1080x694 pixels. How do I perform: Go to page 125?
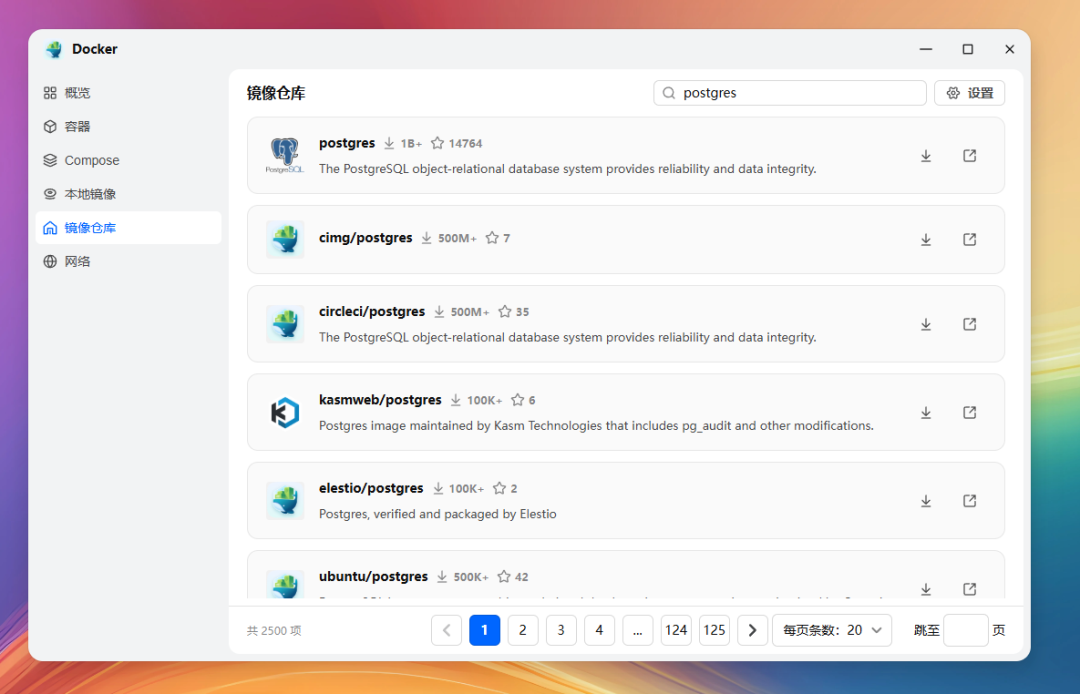click(x=714, y=630)
